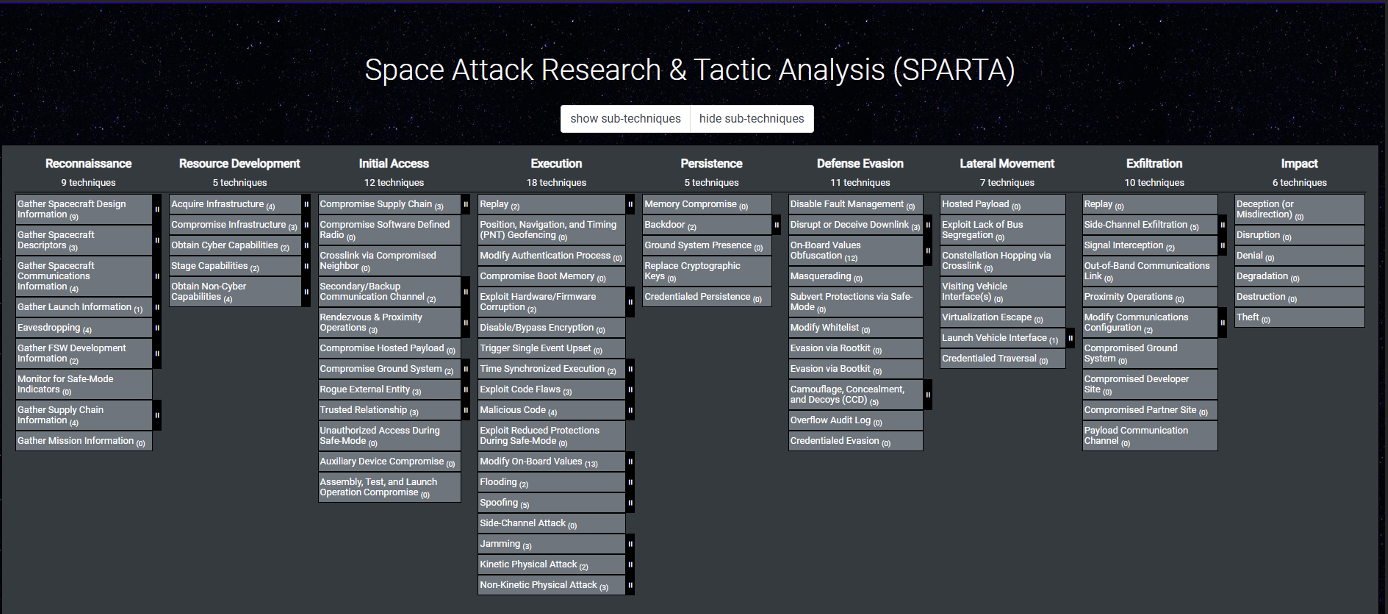Viewport: 1388px width, 614px height.
Task: Expand Stage Capabilities sub-techniques handle
Action: (306, 266)
